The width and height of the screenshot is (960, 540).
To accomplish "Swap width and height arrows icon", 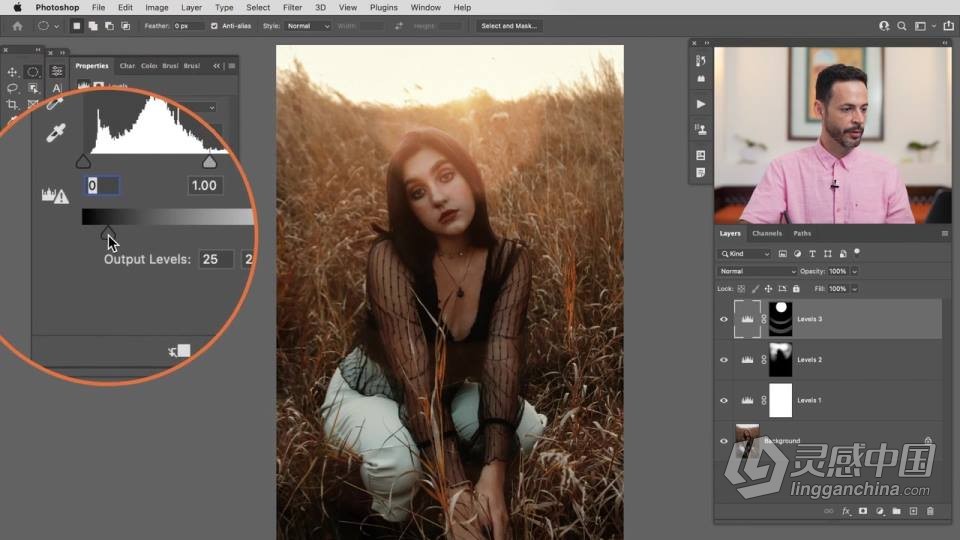I will pyautogui.click(x=399, y=26).
